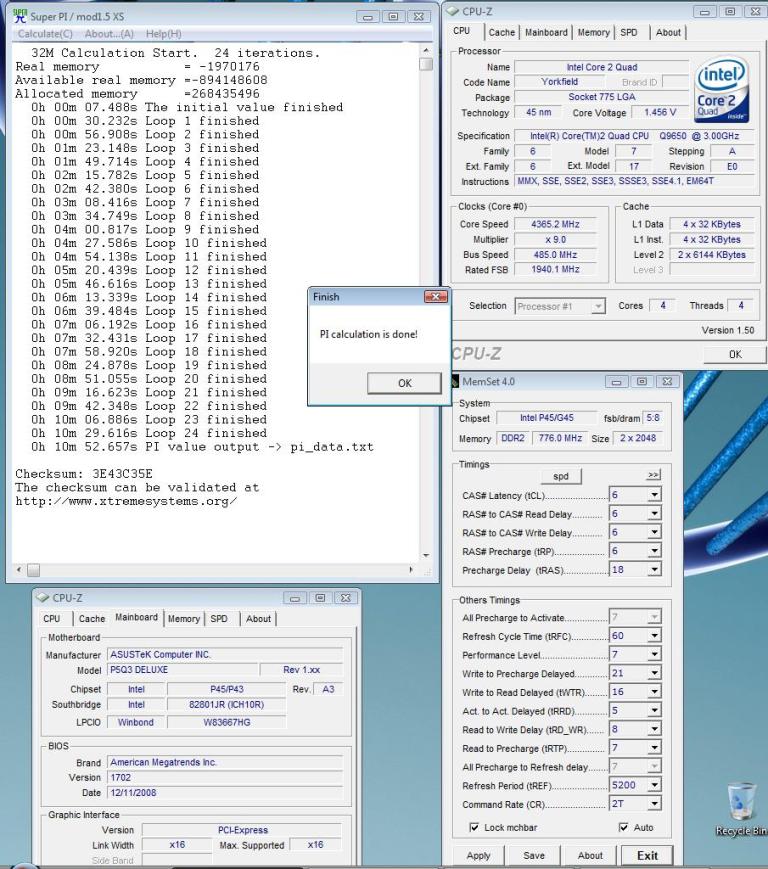Click the About button in MemSet

[590, 856]
